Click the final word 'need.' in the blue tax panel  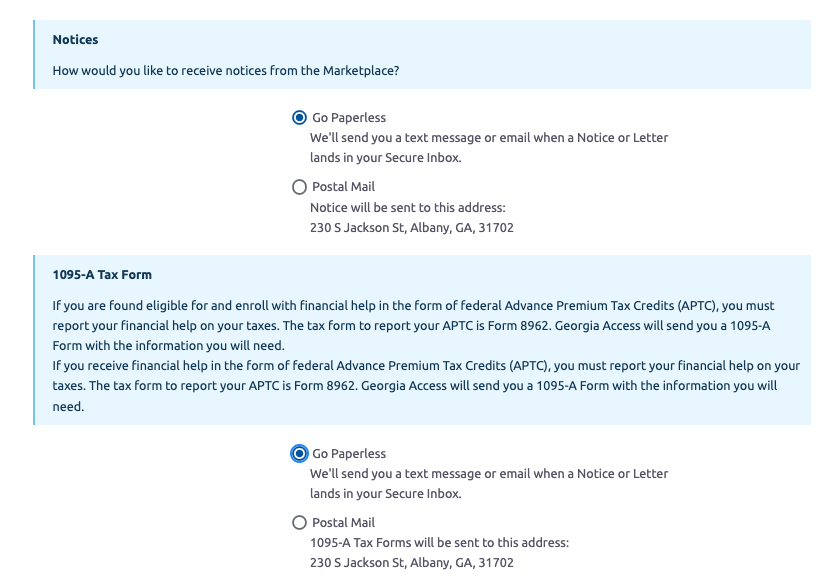pos(68,406)
